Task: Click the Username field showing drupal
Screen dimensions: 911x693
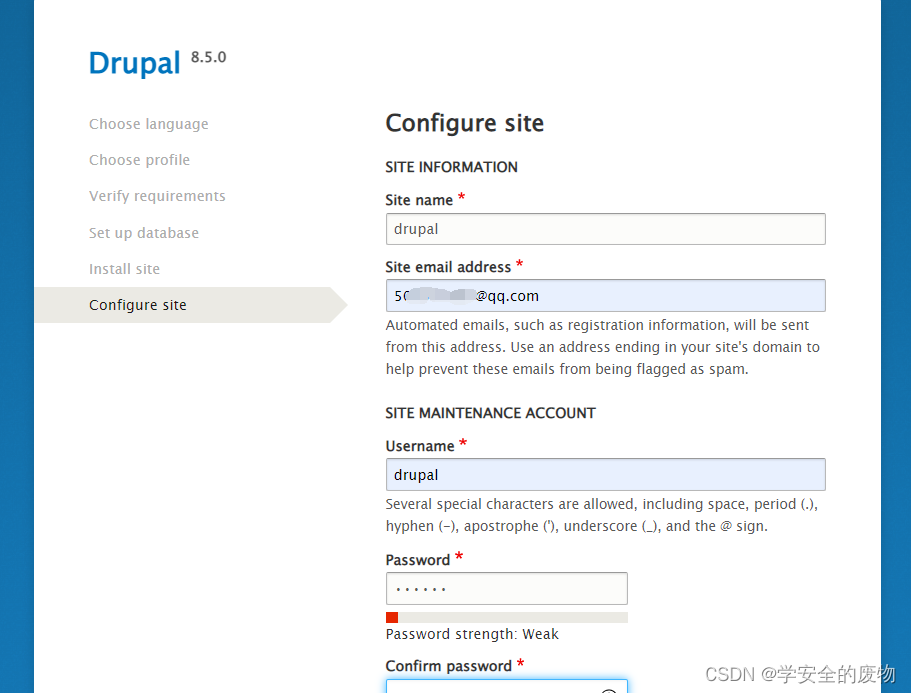Action: [x=605, y=474]
